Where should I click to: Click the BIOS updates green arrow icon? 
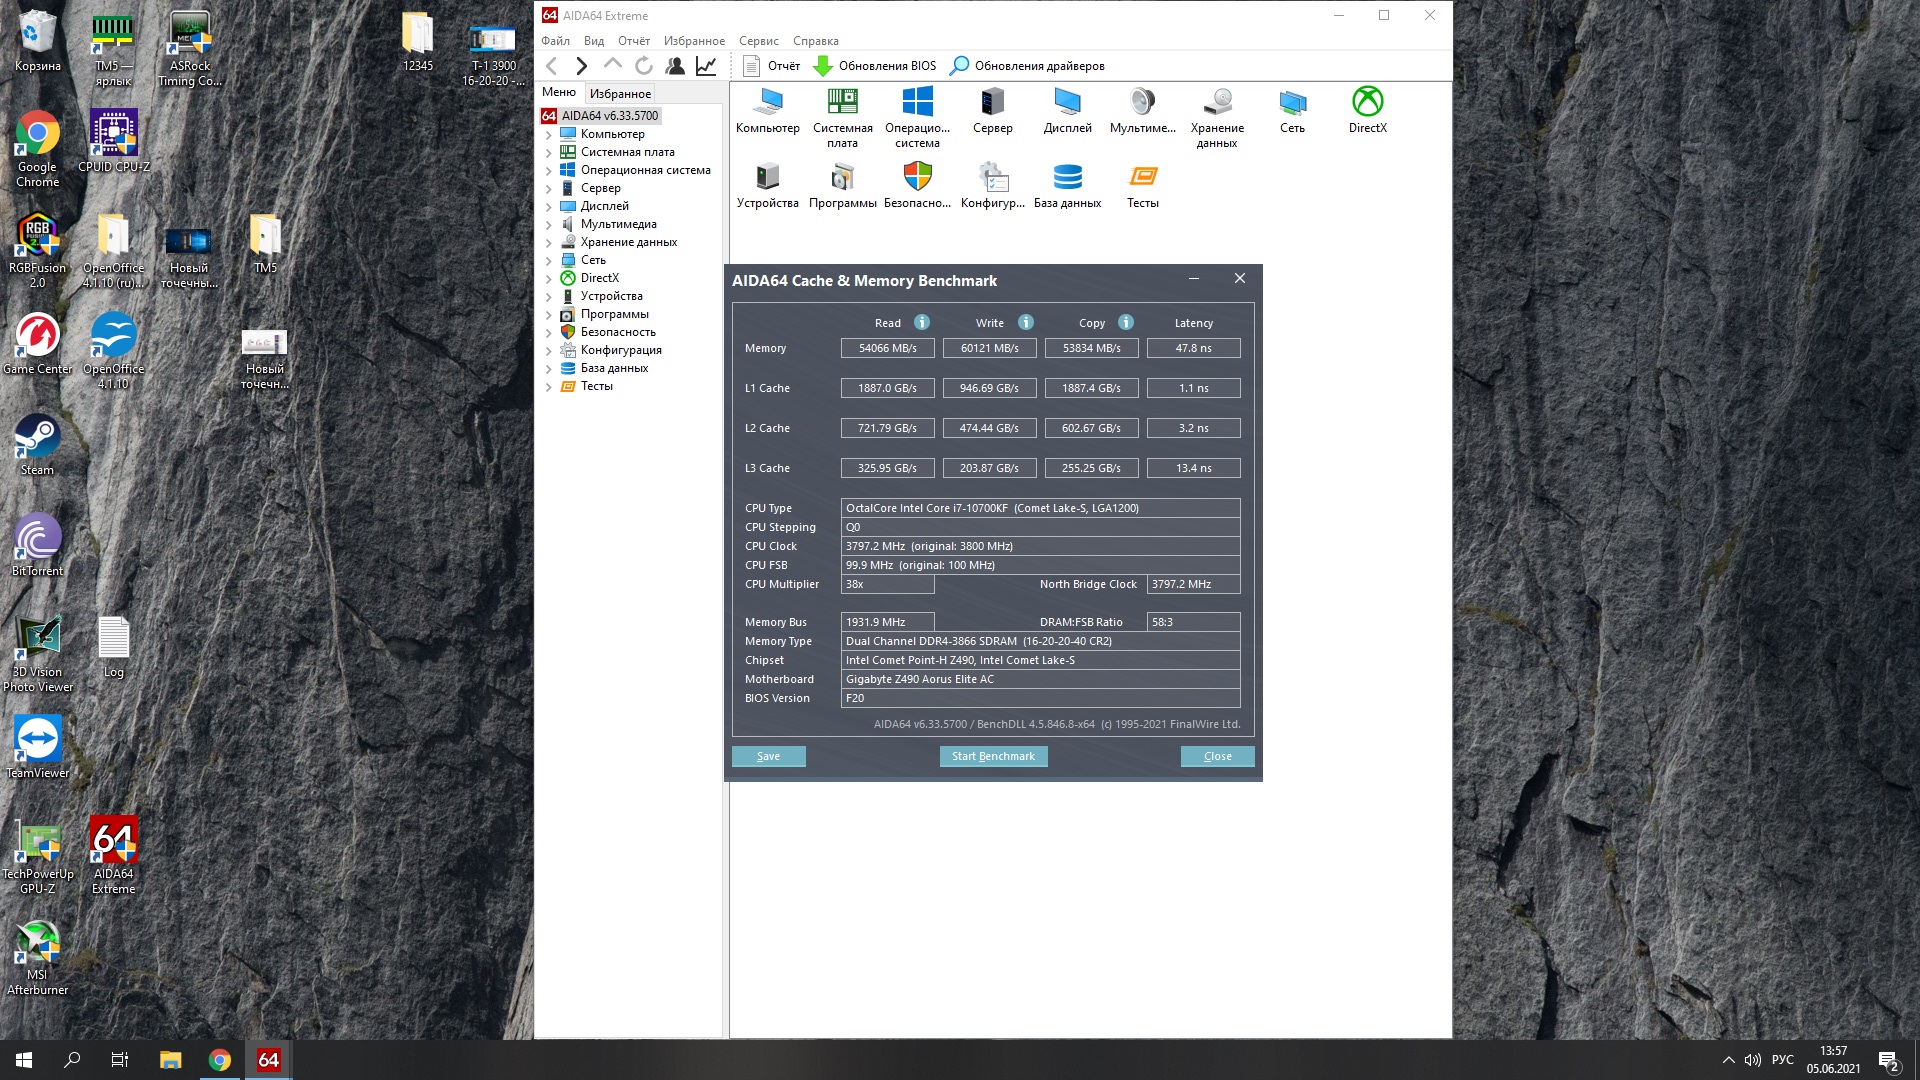(x=822, y=66)
